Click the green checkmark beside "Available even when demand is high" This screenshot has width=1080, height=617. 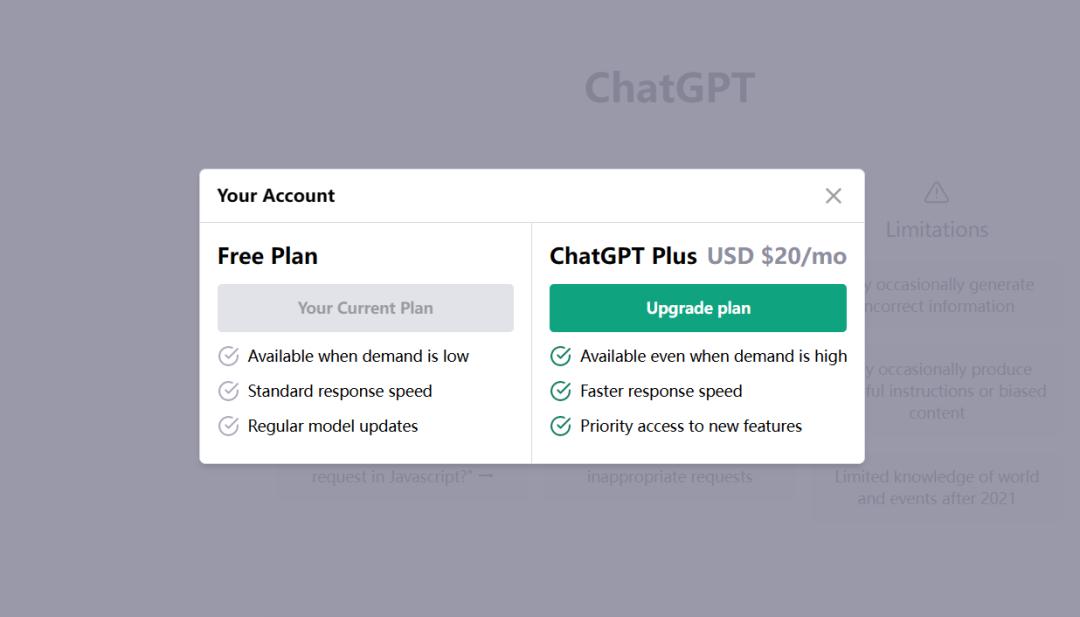tap(561, 356)
